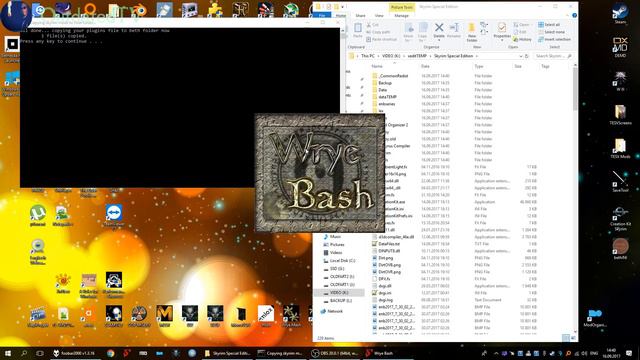Expand the Delete button dropdown arrow
The image size is (640, 360).
click(439, 40)
